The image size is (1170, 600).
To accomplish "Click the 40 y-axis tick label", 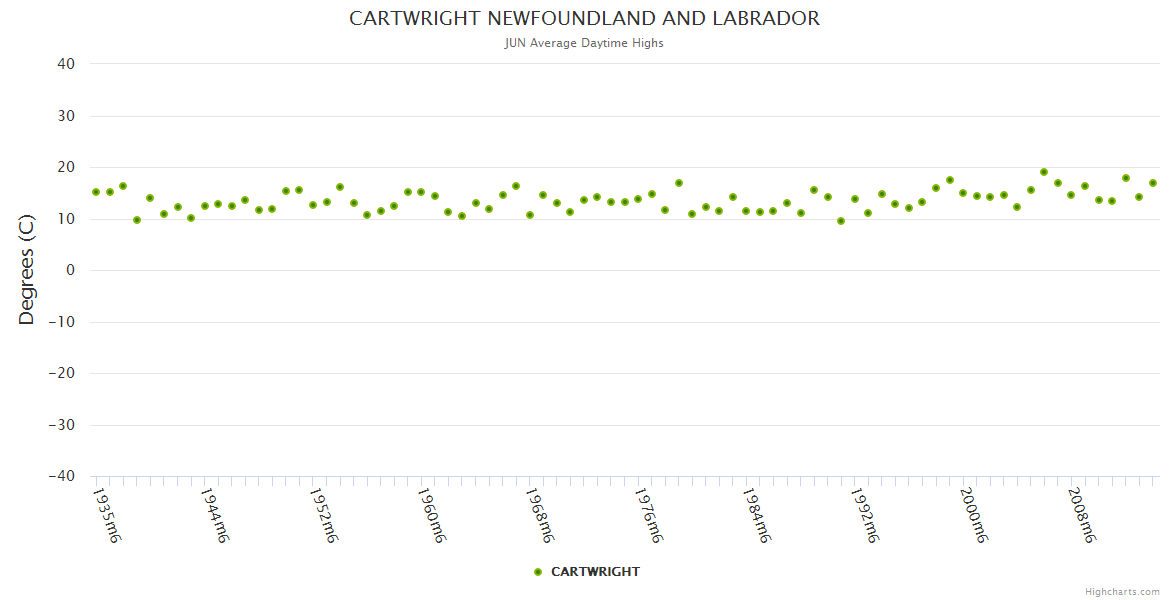I will click(x=66, y=64).
